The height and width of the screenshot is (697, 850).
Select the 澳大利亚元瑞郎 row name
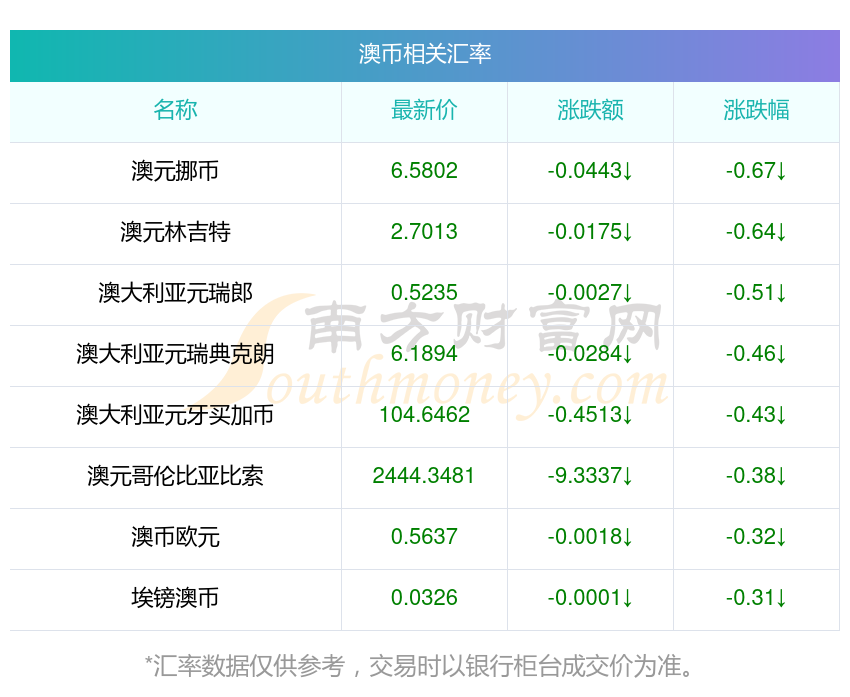(x=175, y=293)
